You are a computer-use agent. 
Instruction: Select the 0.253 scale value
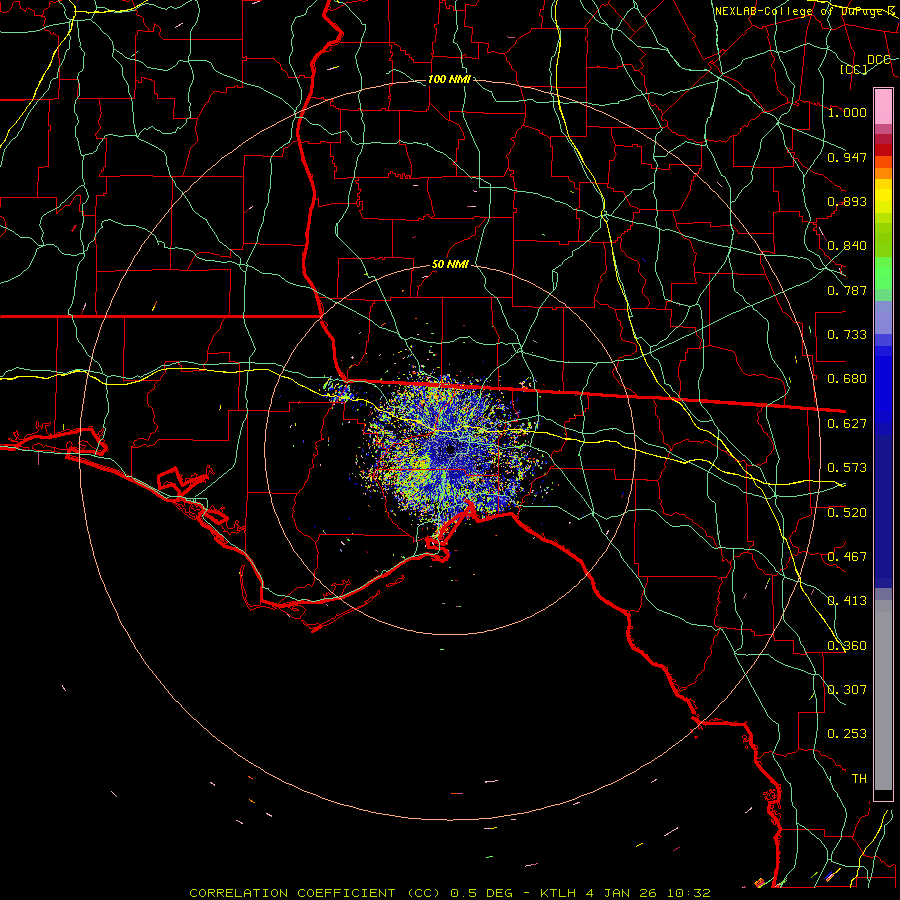click(x=847, y=734)
